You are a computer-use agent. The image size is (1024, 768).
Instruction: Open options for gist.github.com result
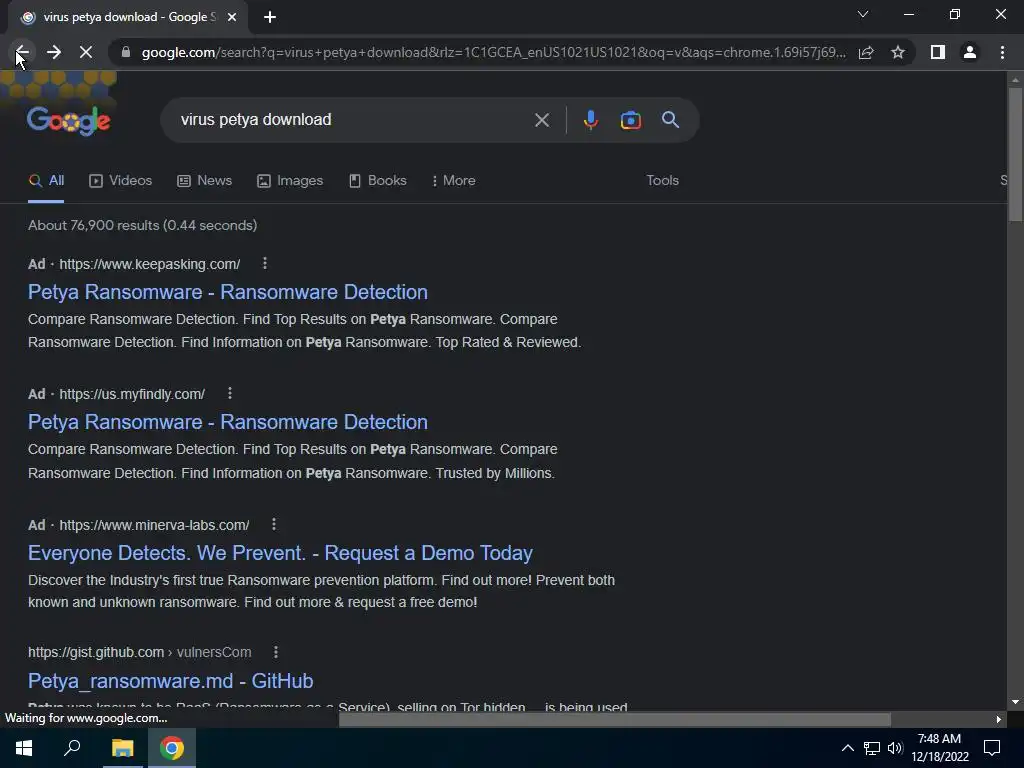[x=276, y=652]
